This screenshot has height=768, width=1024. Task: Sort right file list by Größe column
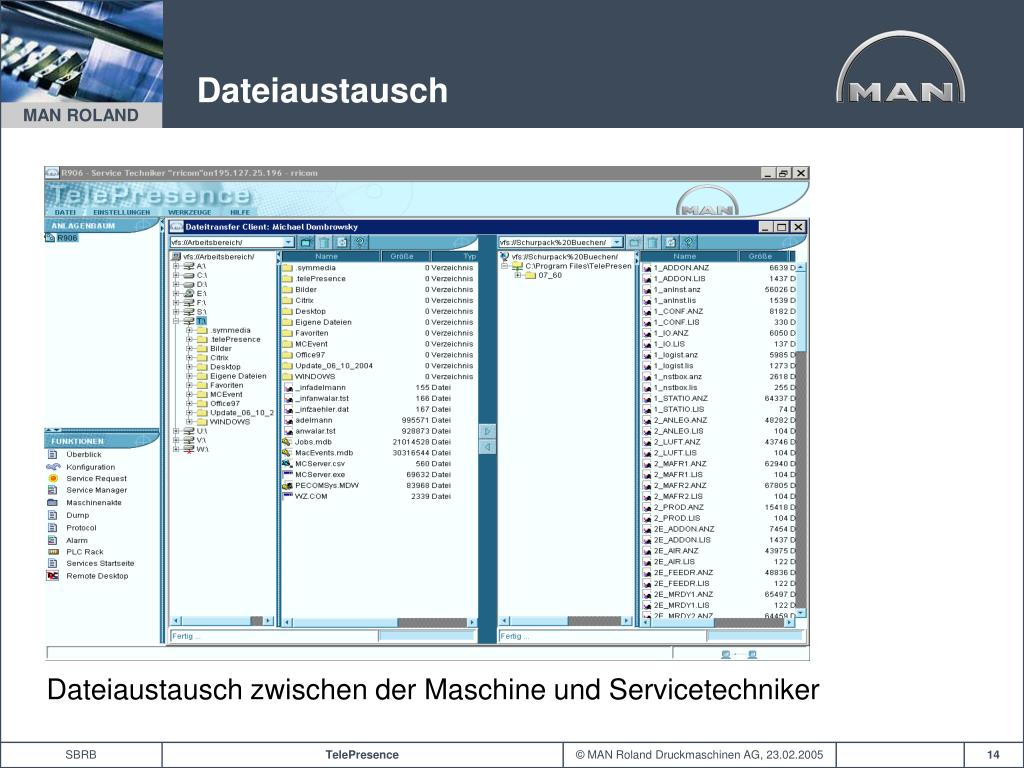point(763,257)
